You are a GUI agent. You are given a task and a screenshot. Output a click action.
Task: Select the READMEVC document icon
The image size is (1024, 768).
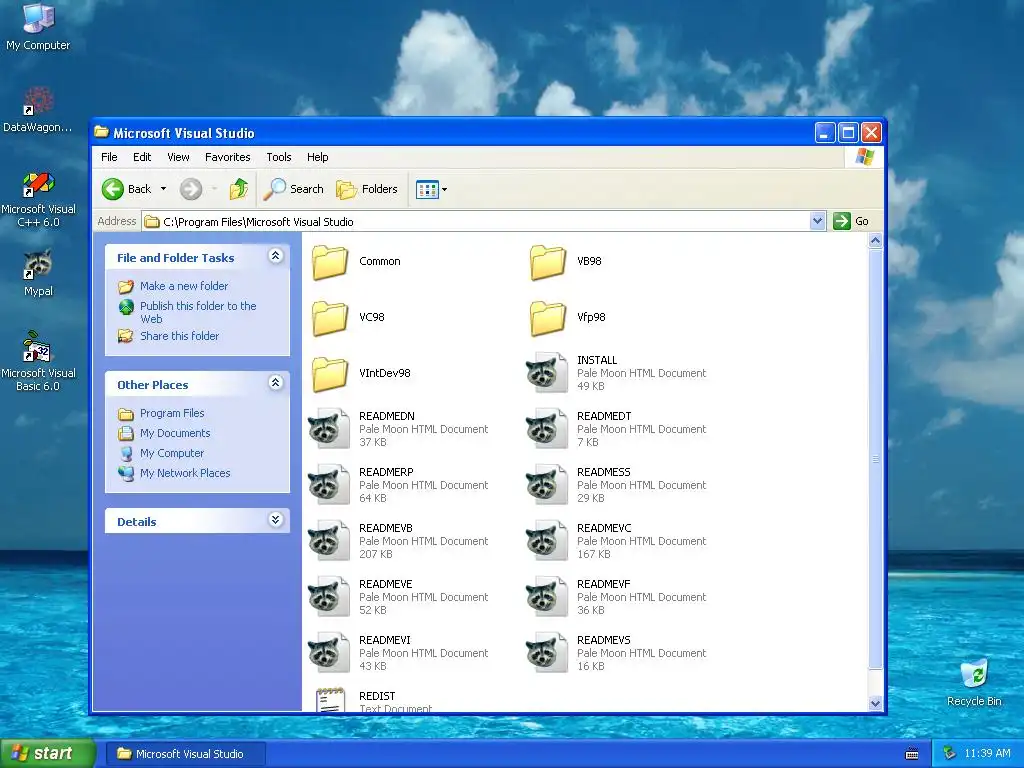tap(547, 541)
